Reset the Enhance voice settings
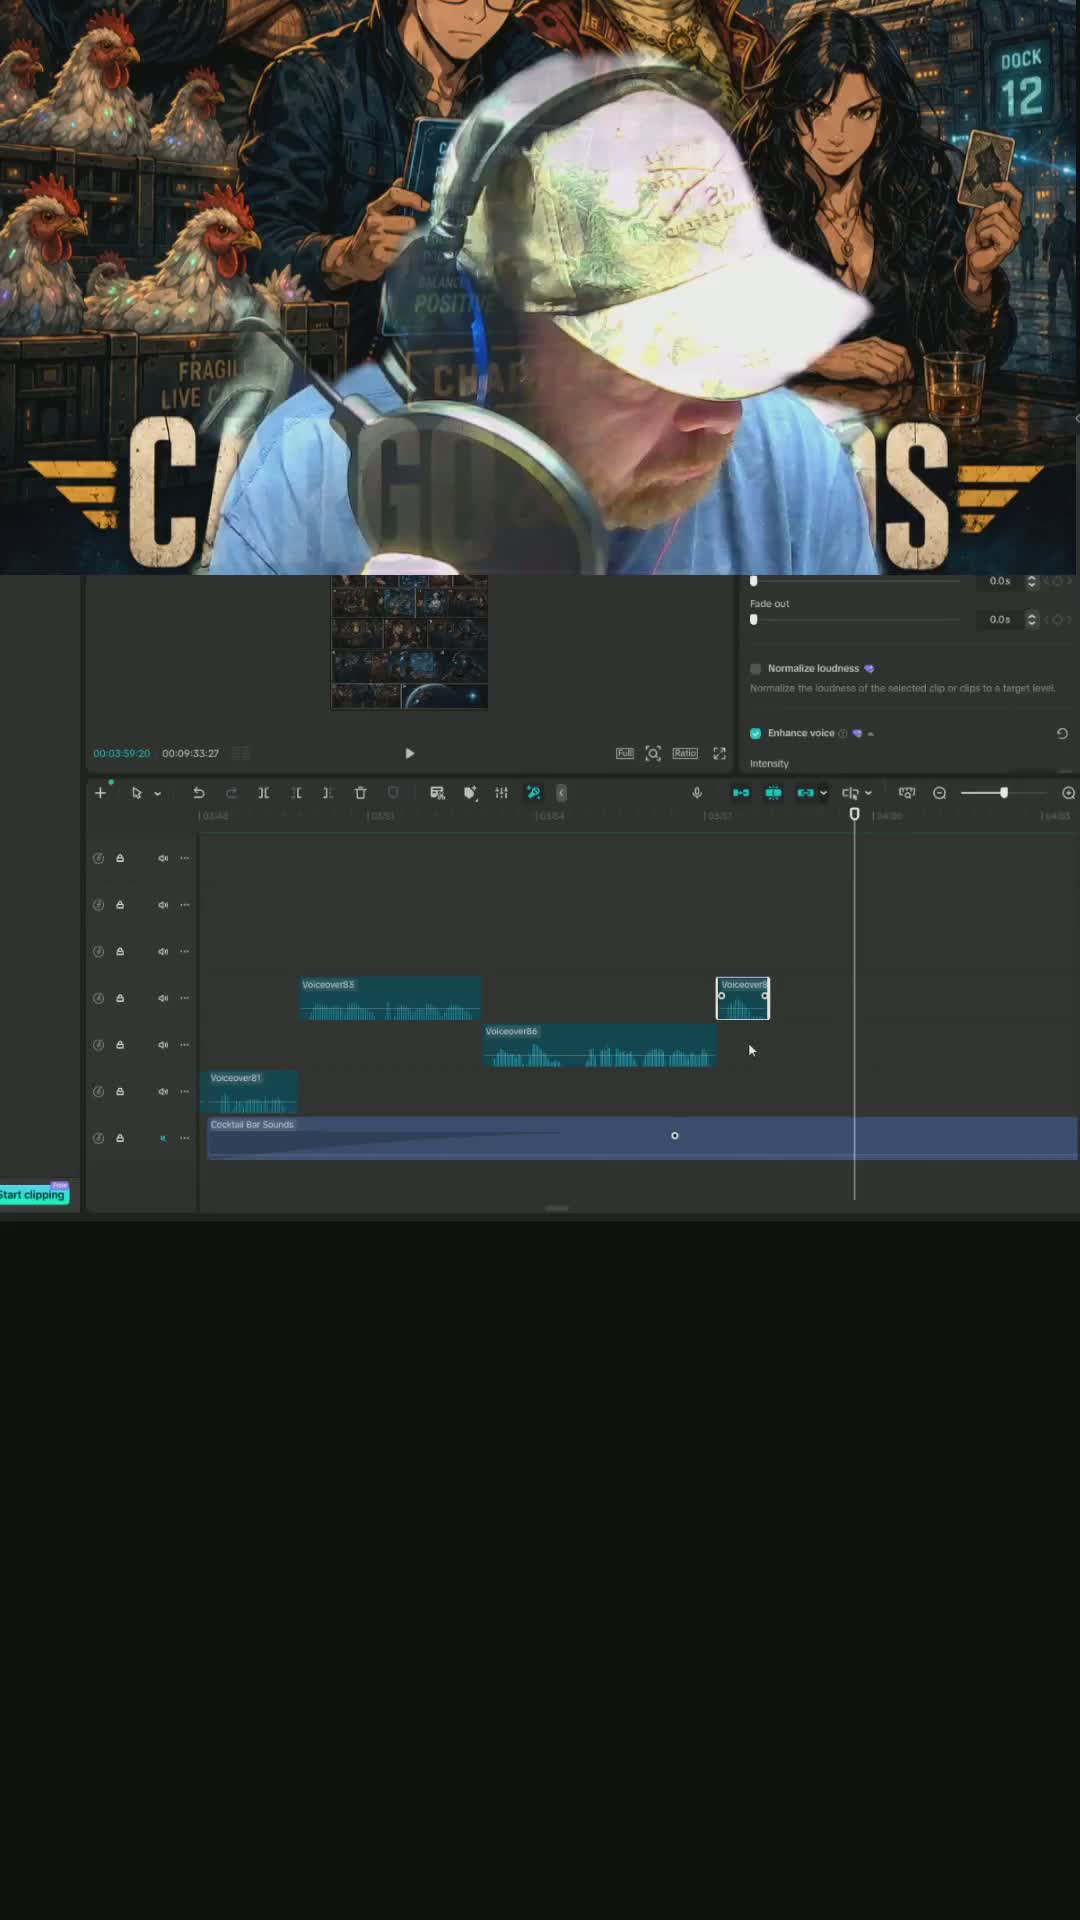 click(x=1062, y=733)
